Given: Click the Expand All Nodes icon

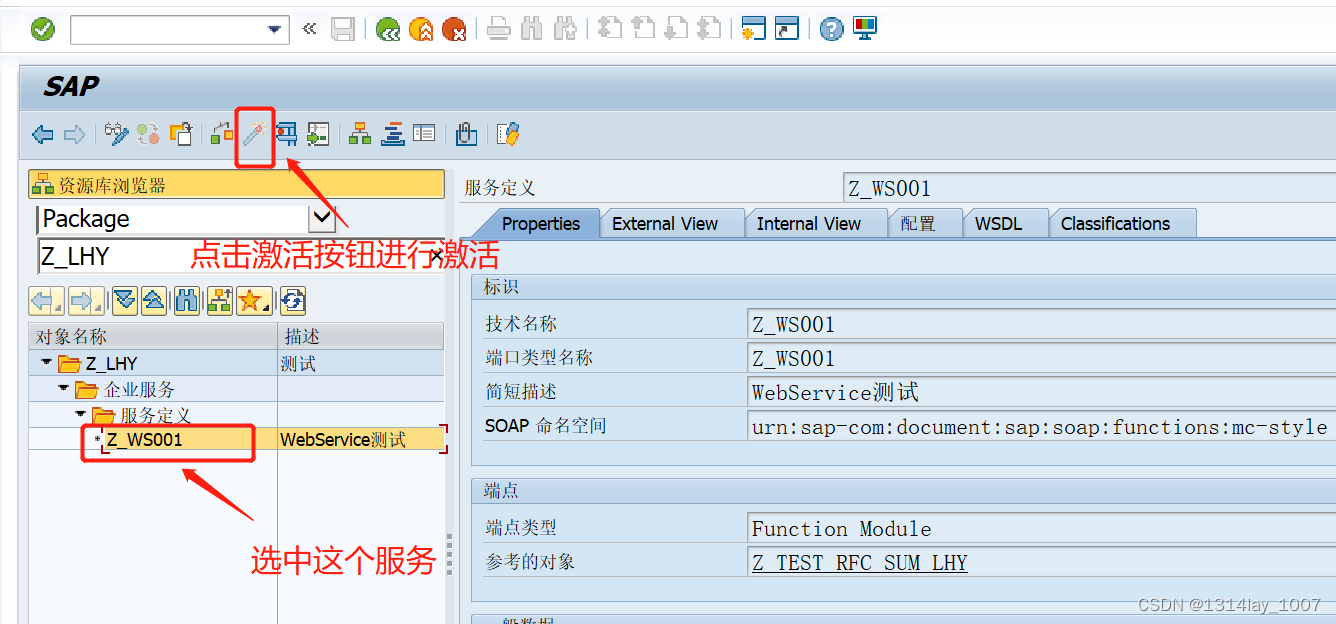Looking at the screenshot, I should [x=125, y=300].
